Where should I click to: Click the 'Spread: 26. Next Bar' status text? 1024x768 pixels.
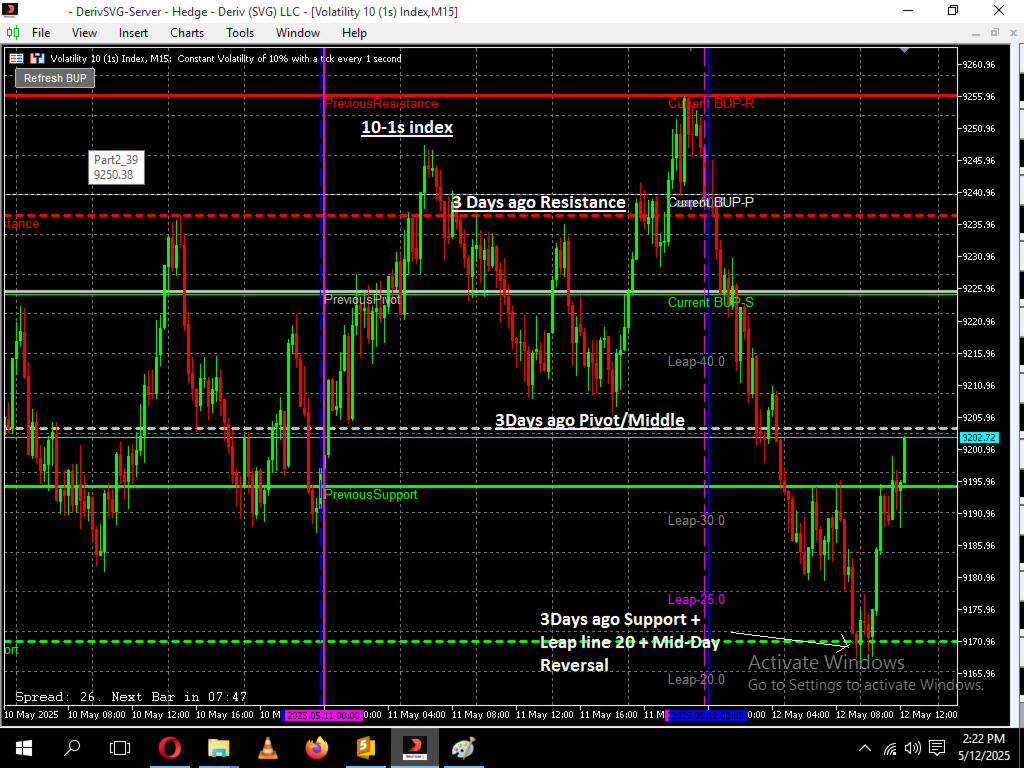(x=131, y=697)
